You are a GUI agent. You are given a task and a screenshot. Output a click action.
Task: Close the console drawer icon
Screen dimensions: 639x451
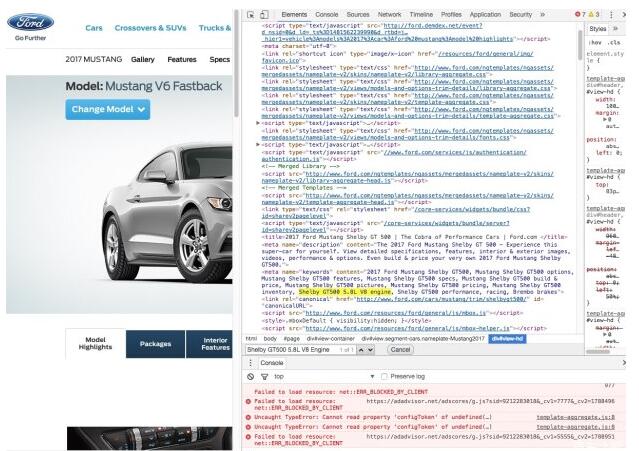pos(624,363)
